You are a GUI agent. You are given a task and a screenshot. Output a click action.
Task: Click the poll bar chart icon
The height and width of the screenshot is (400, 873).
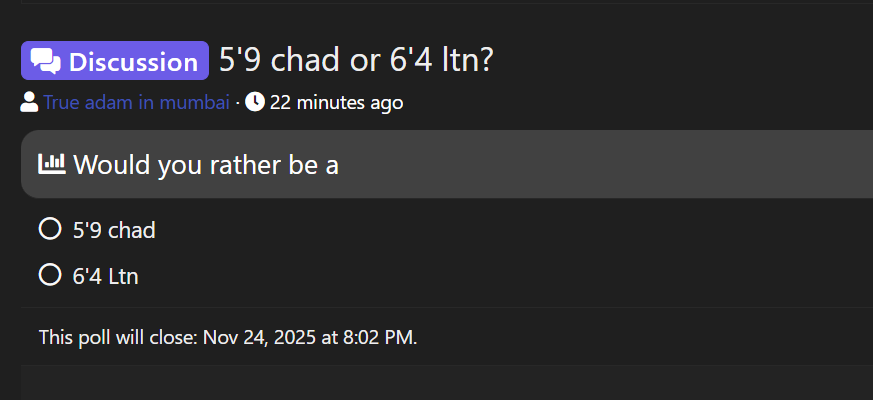tap(52, 163)
